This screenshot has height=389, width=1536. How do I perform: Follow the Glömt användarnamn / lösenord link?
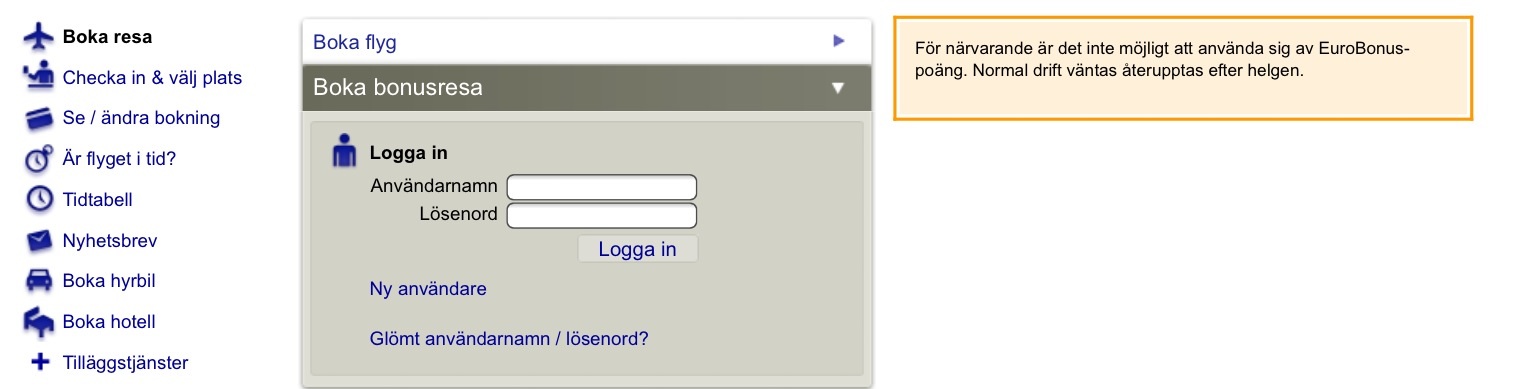click(509, 338)
